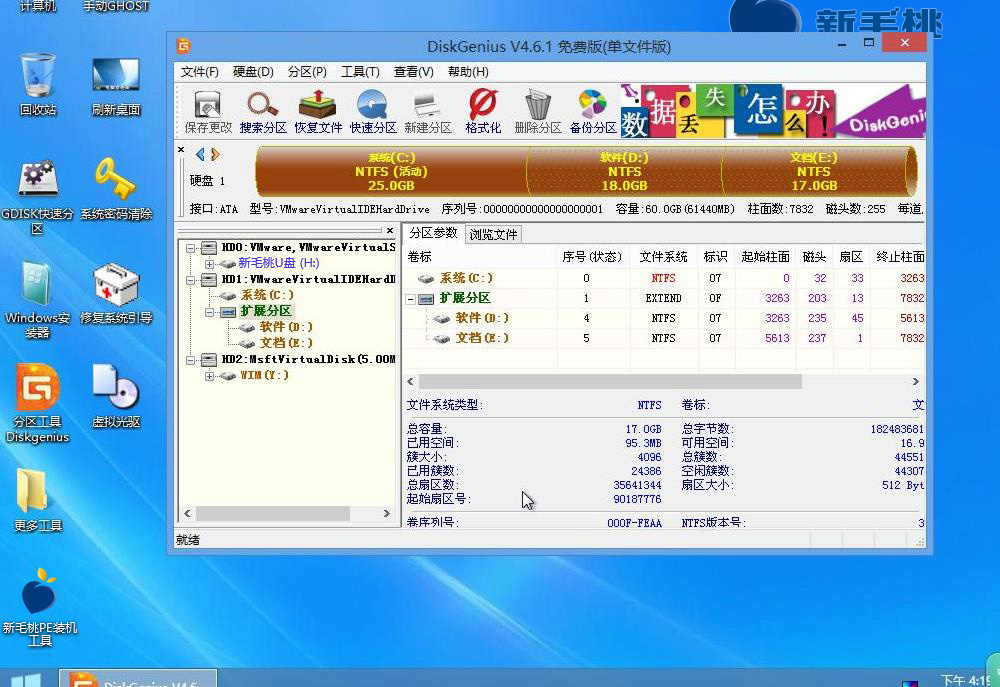This screenshot has width=1000, height=687.
Task: Open 分区工具Diskgenius desktop shortcut
Action: tap(38, 403)
